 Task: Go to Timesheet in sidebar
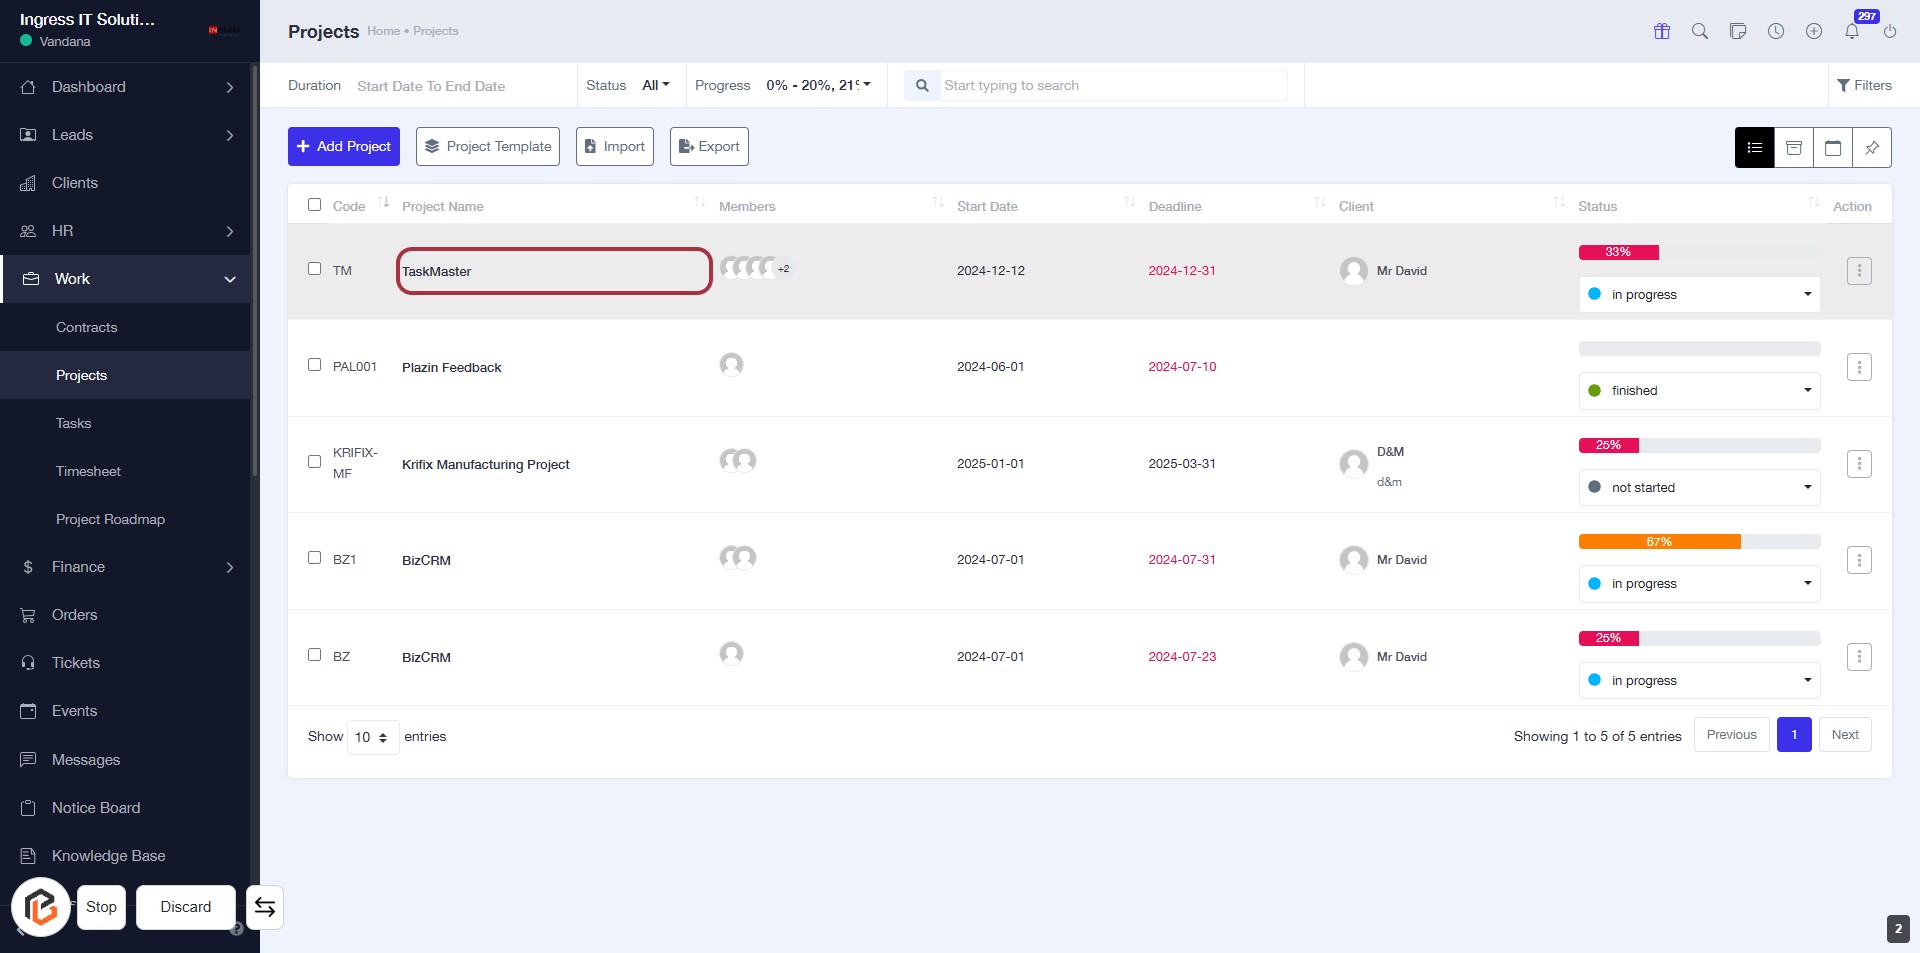(88, 471)
